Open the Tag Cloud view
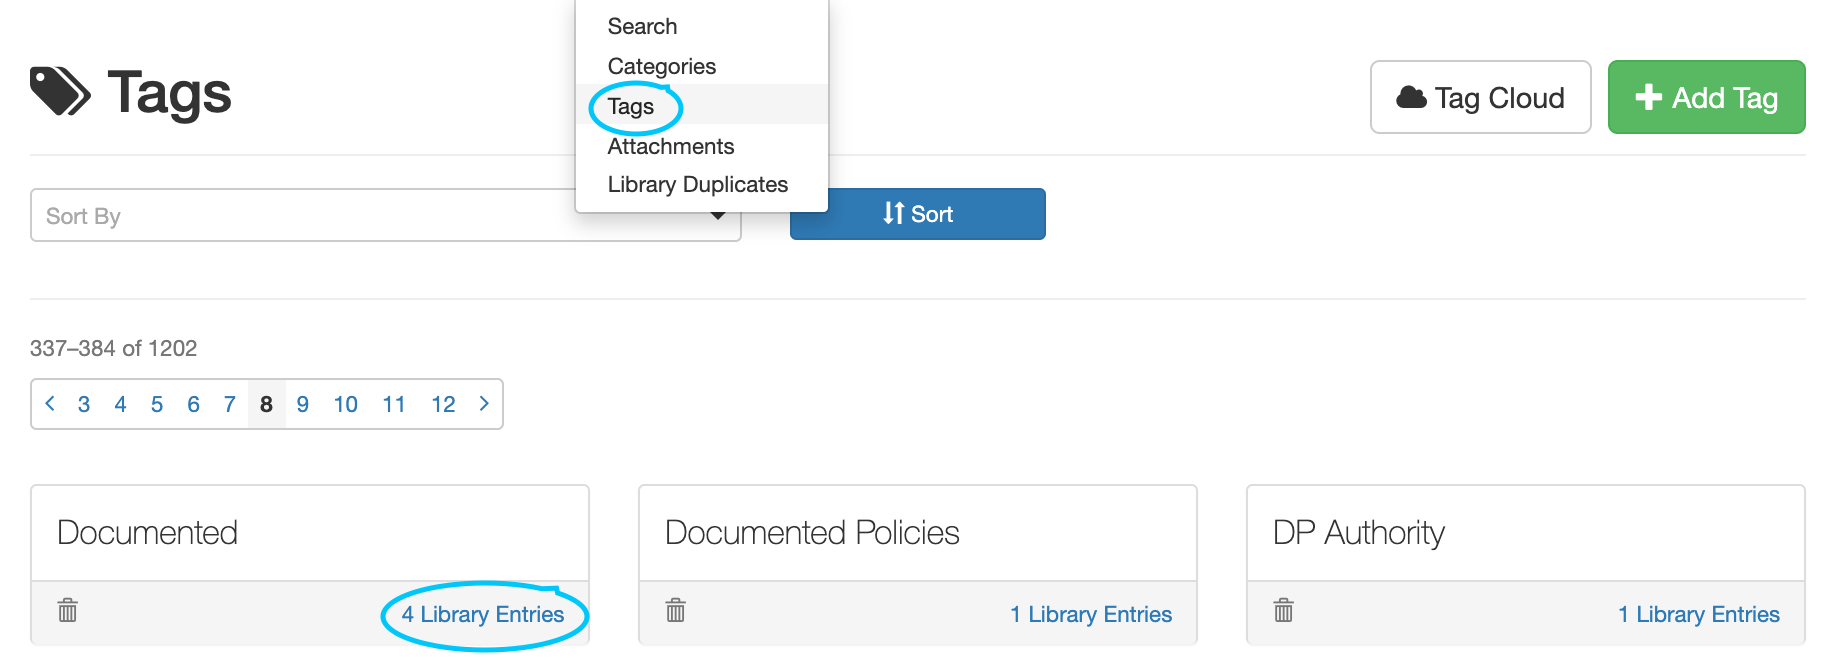 point(1480,97)
